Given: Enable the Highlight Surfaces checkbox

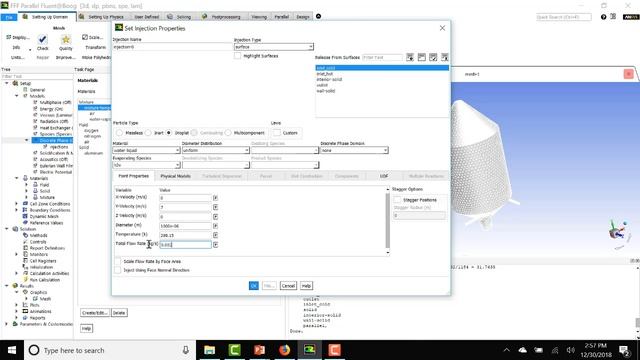Looking at the screenshot, I should 238,56.
